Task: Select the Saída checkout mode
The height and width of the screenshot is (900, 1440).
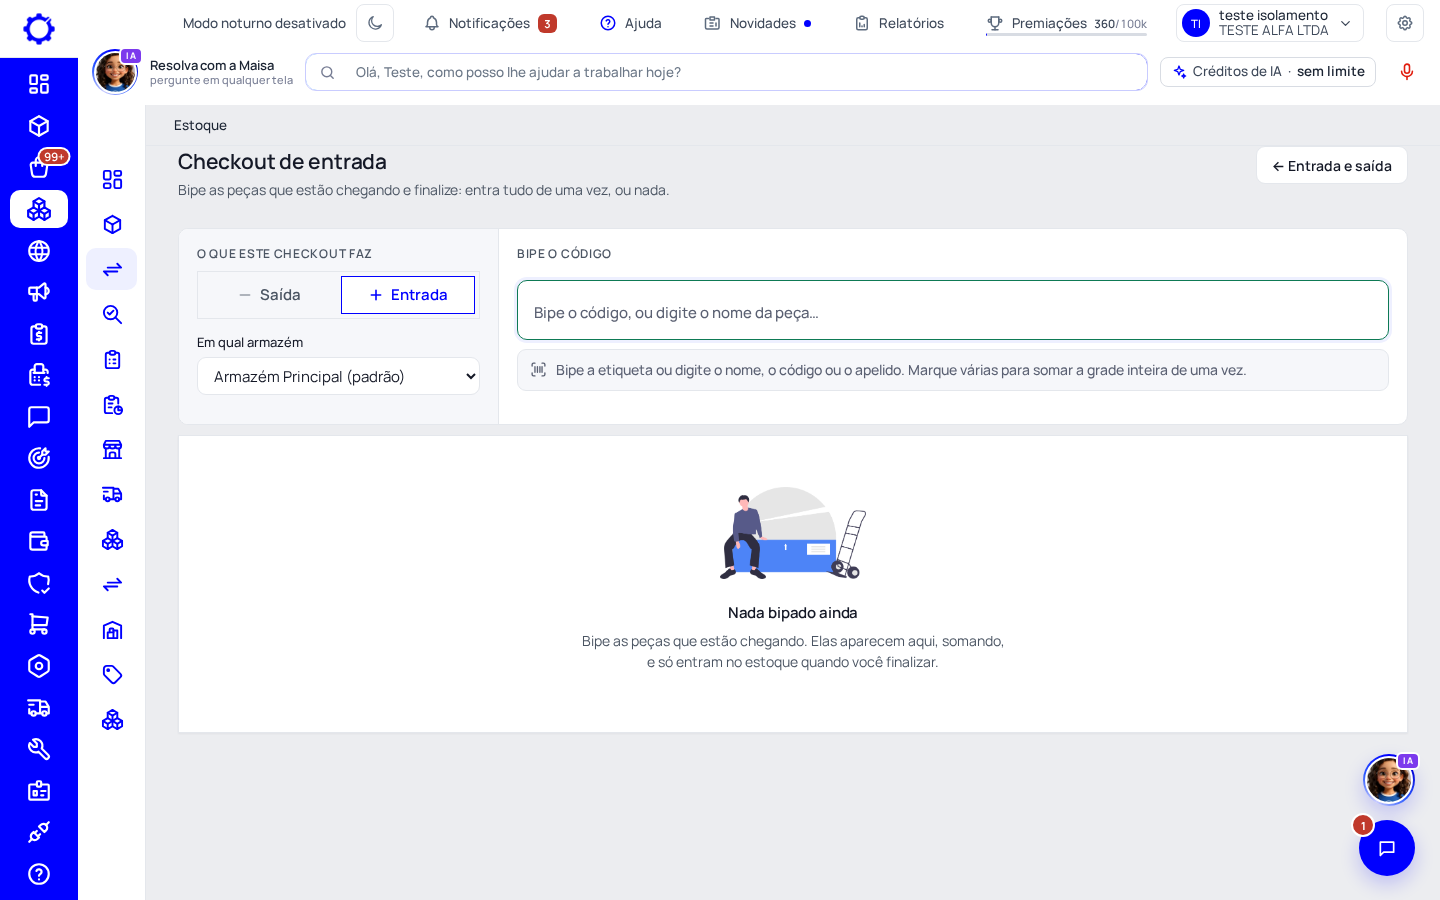Action: [x=270, y=295]
